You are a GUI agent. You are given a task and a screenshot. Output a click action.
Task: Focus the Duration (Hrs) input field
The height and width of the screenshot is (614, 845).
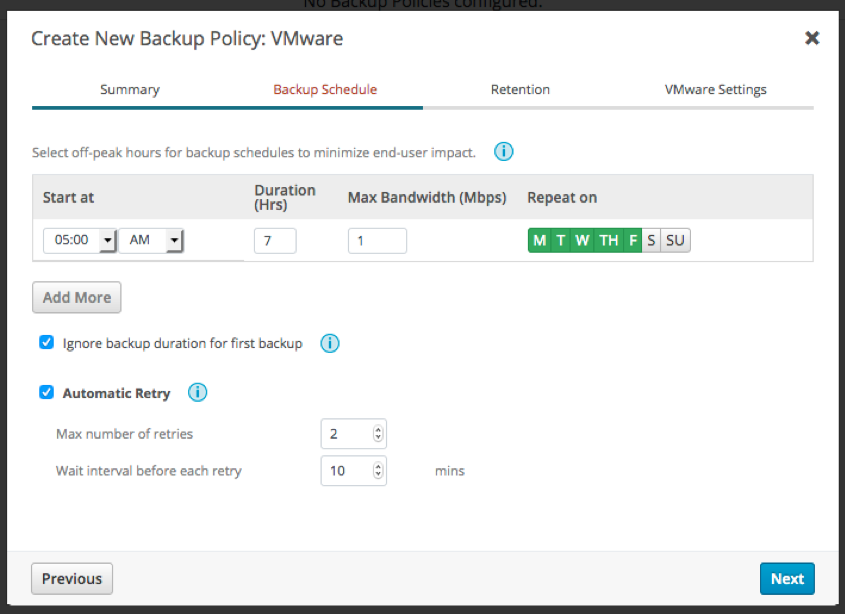tap(275, 240)
